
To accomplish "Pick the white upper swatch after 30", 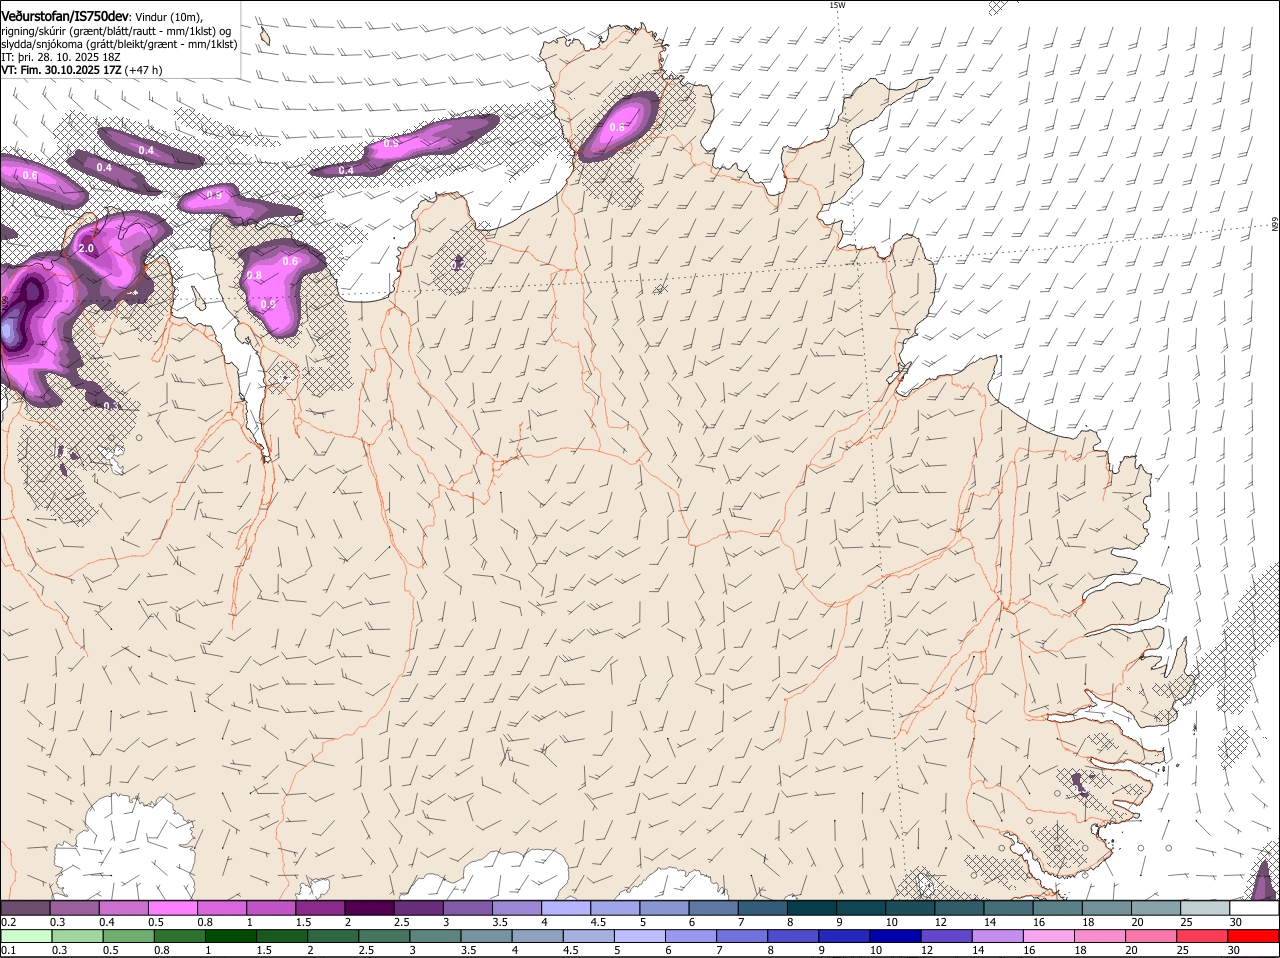I will (1255, 907).
